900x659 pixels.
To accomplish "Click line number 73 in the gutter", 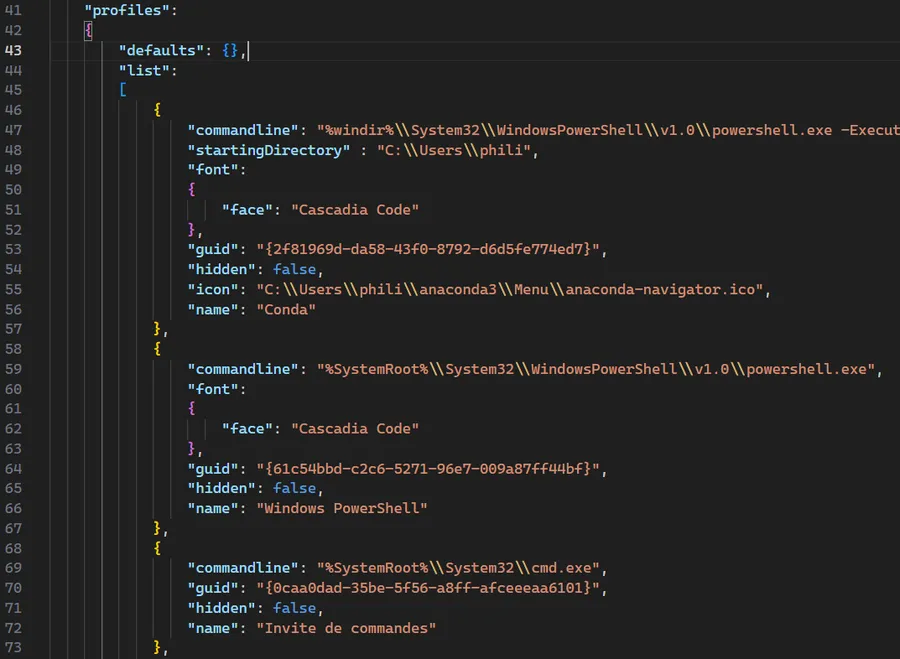I will [13, 648].
